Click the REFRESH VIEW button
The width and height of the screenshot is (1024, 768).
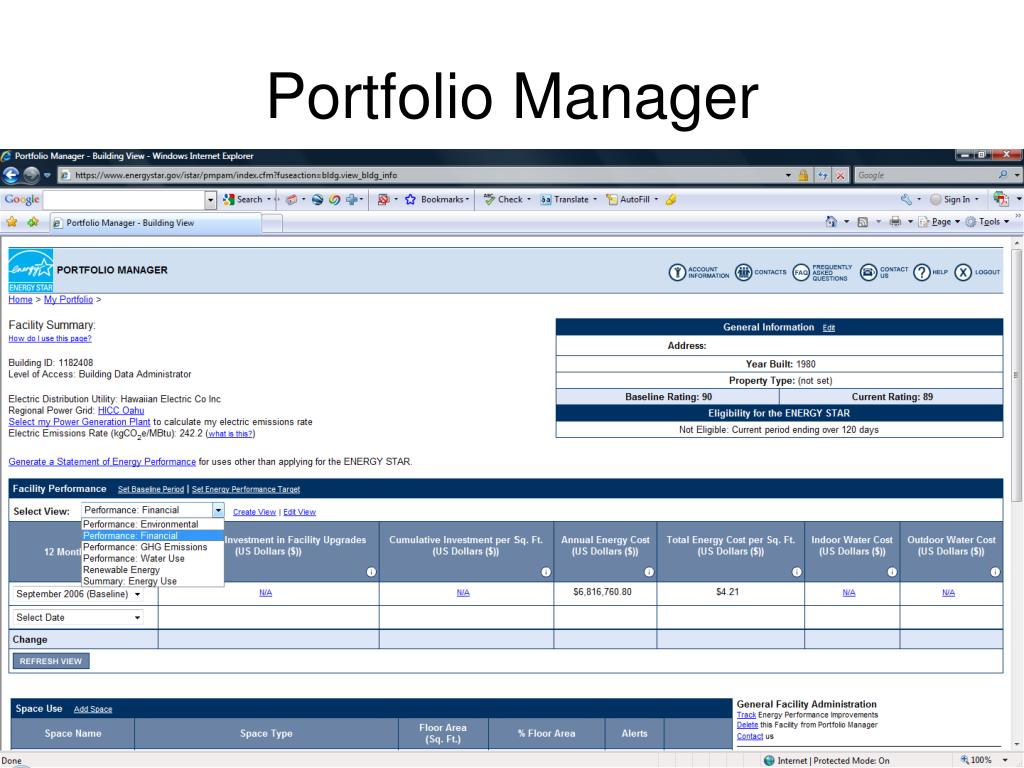coord(51,661)
